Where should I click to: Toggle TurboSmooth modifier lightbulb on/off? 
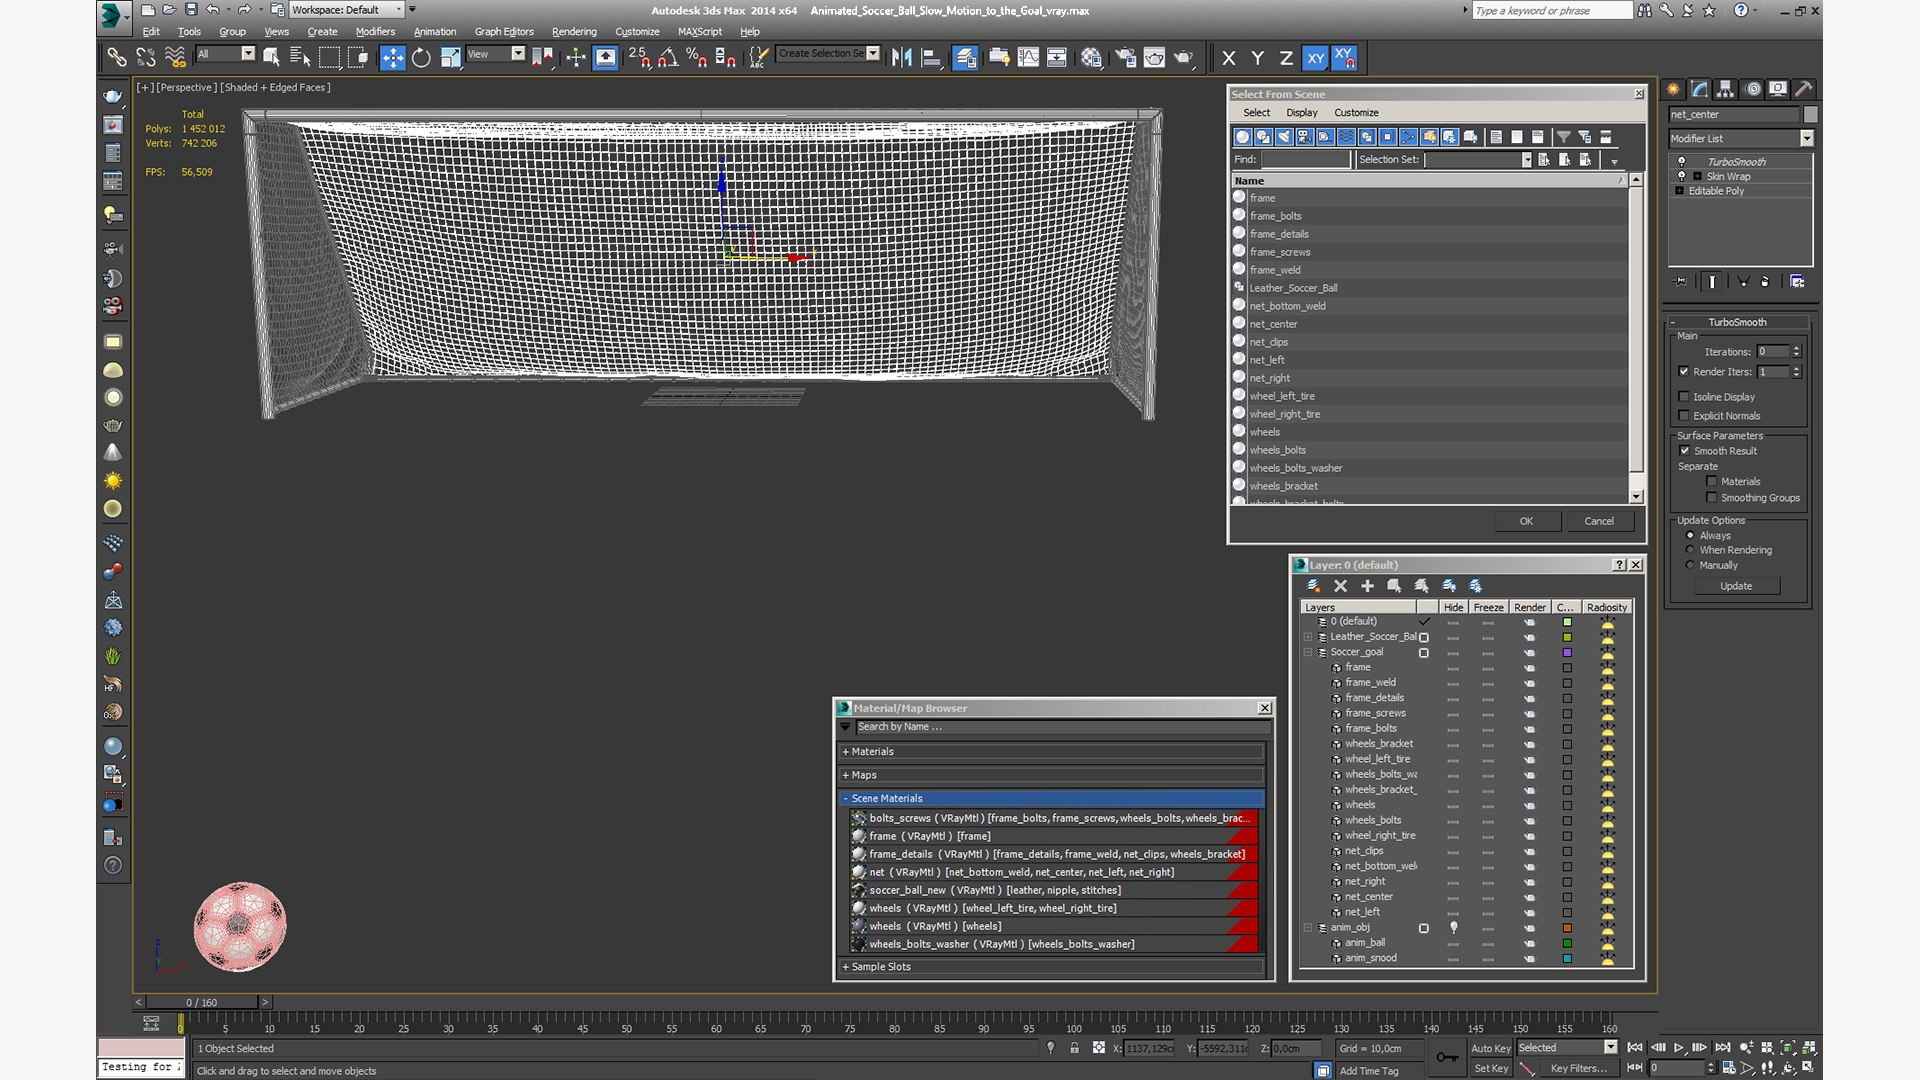click(1681, 161)
